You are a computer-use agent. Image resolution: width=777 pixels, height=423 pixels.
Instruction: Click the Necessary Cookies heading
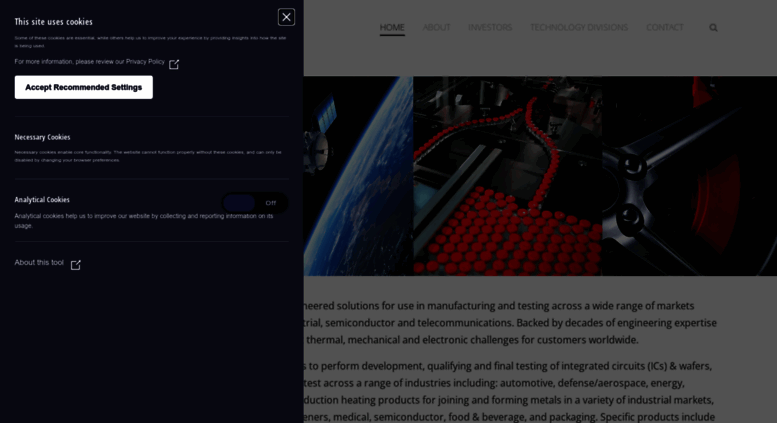[42, 137]
